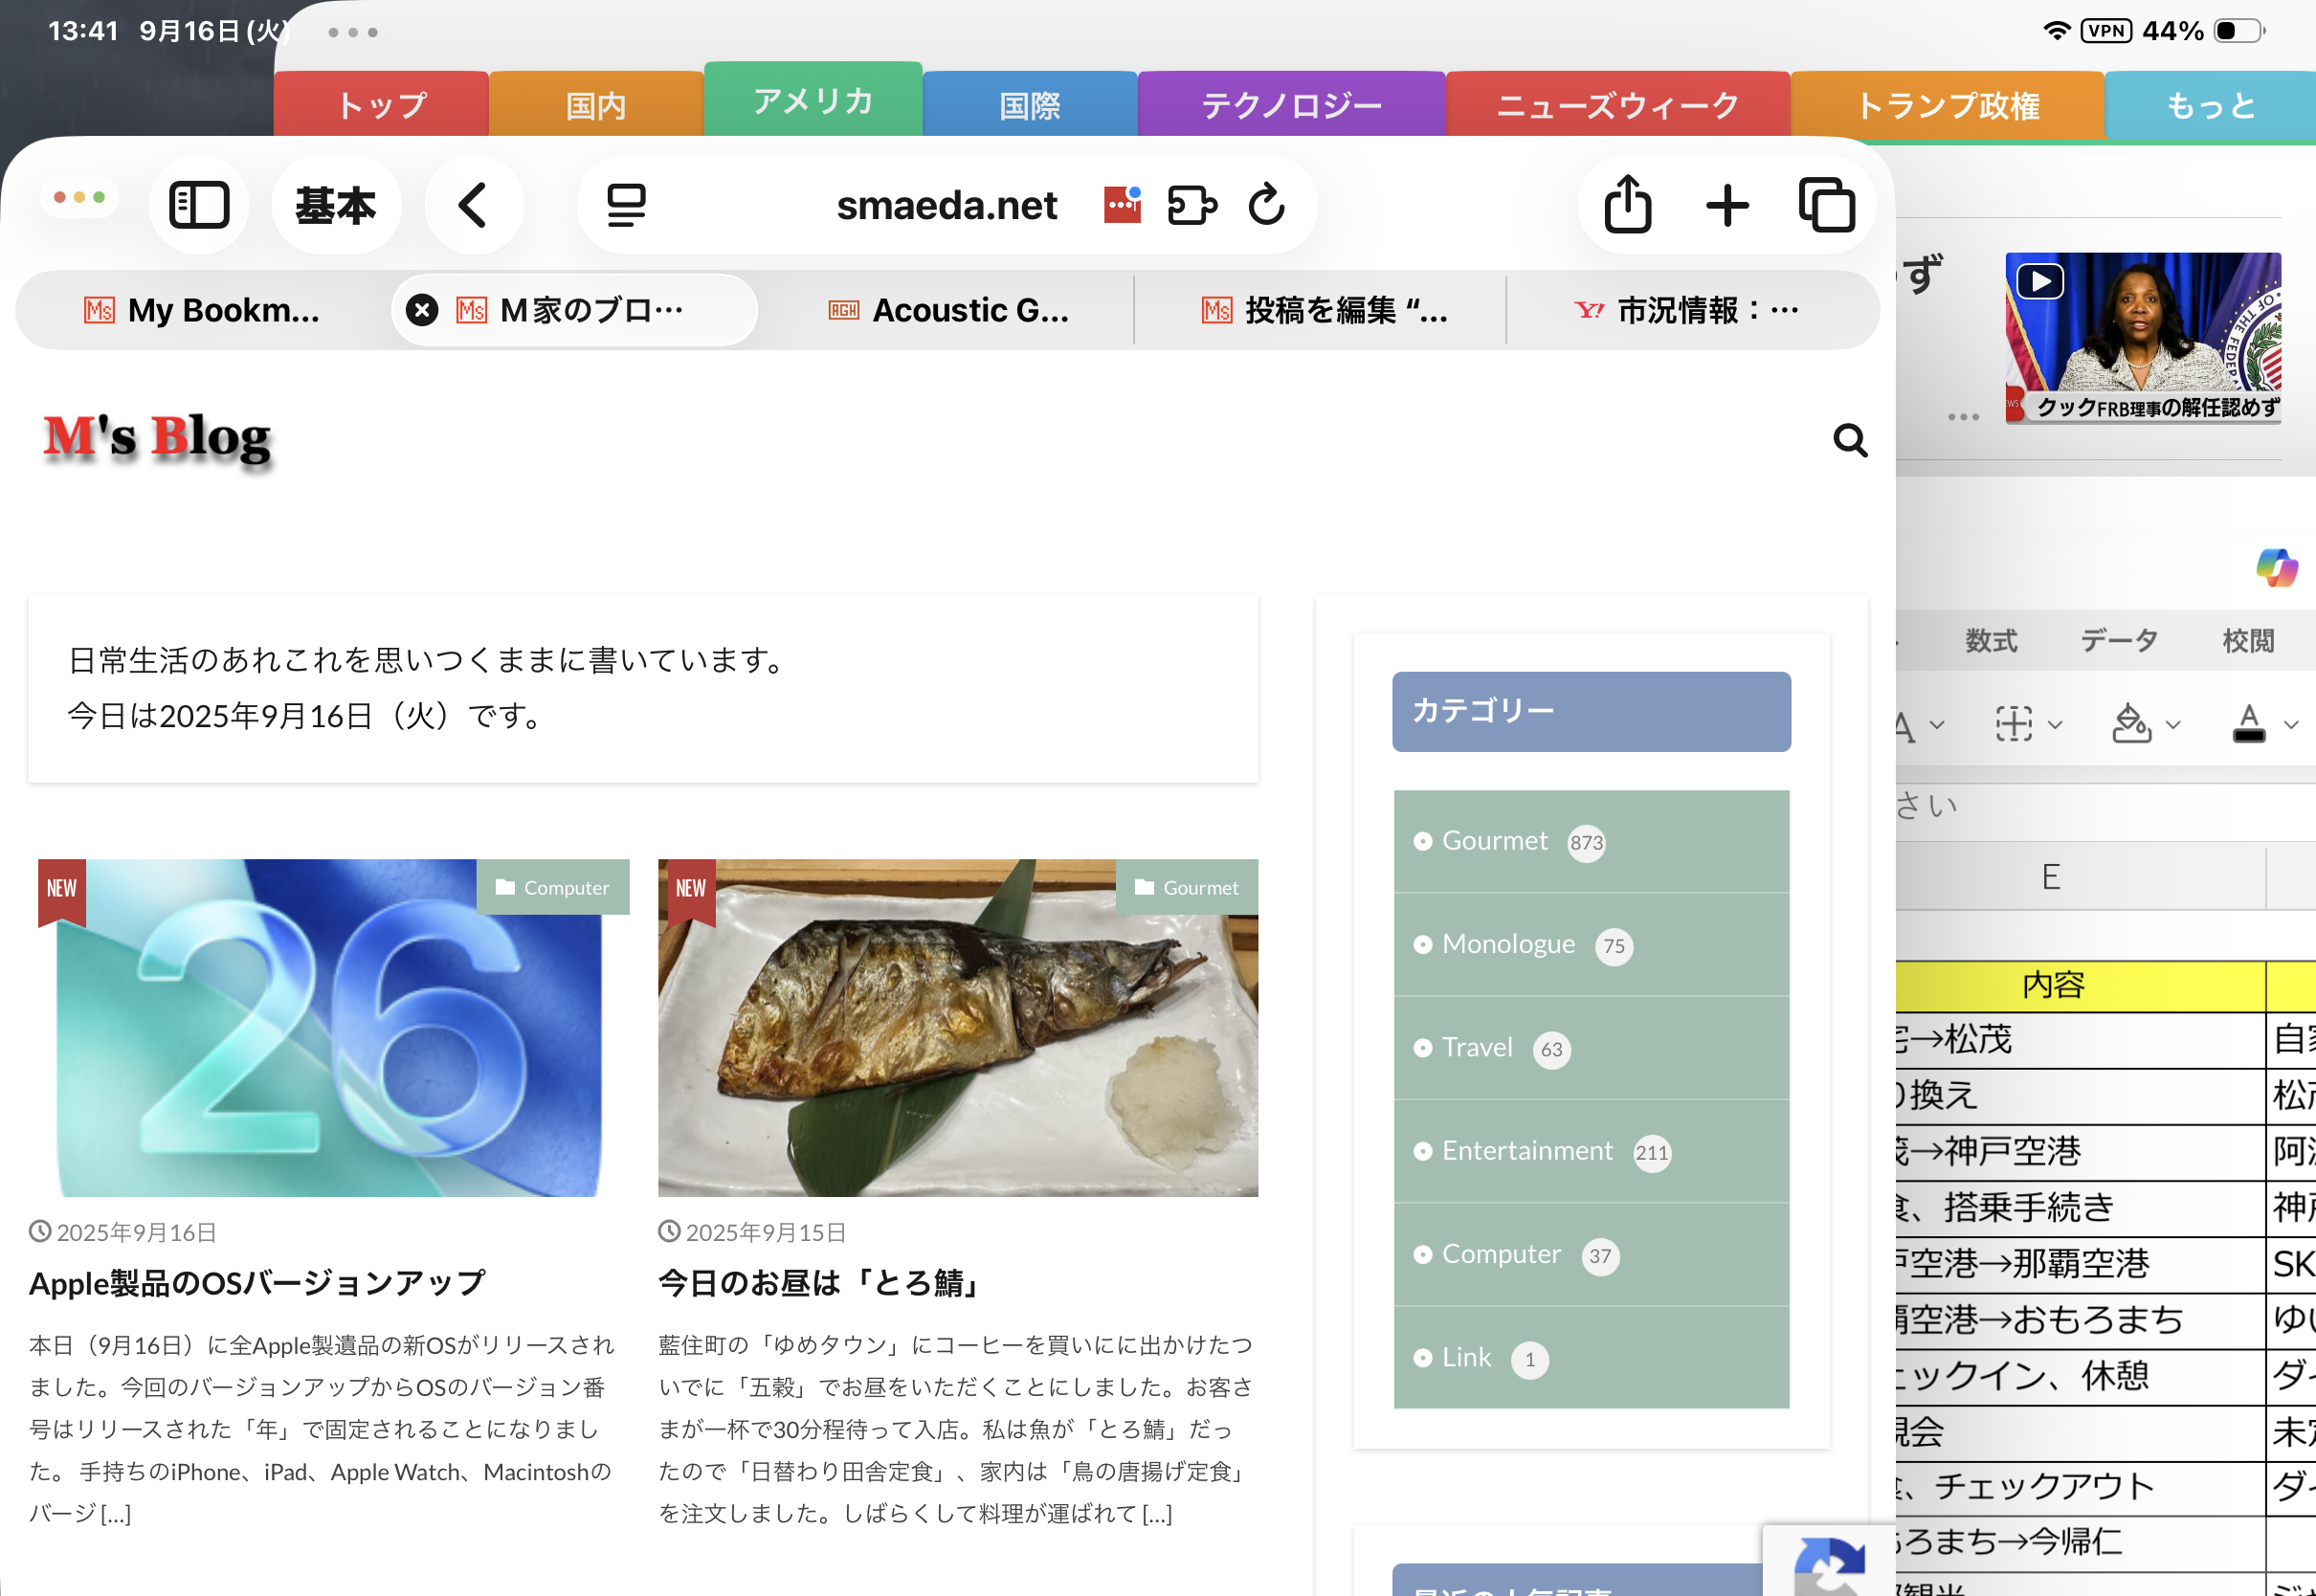Open the Safari sidebar panel
The height and width of the screenshot is (1596, 2316).
[199, 205]
